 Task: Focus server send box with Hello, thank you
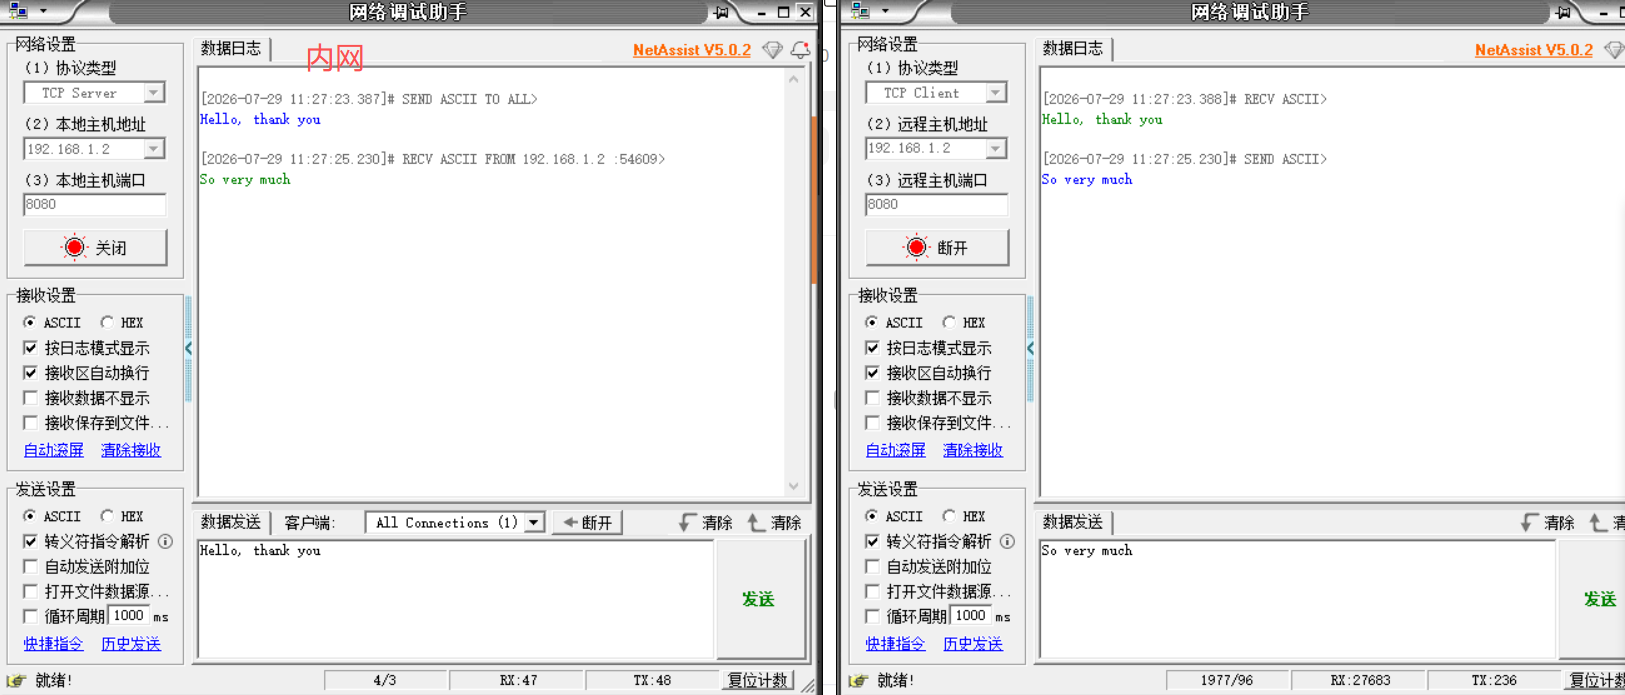coord(456,599)
